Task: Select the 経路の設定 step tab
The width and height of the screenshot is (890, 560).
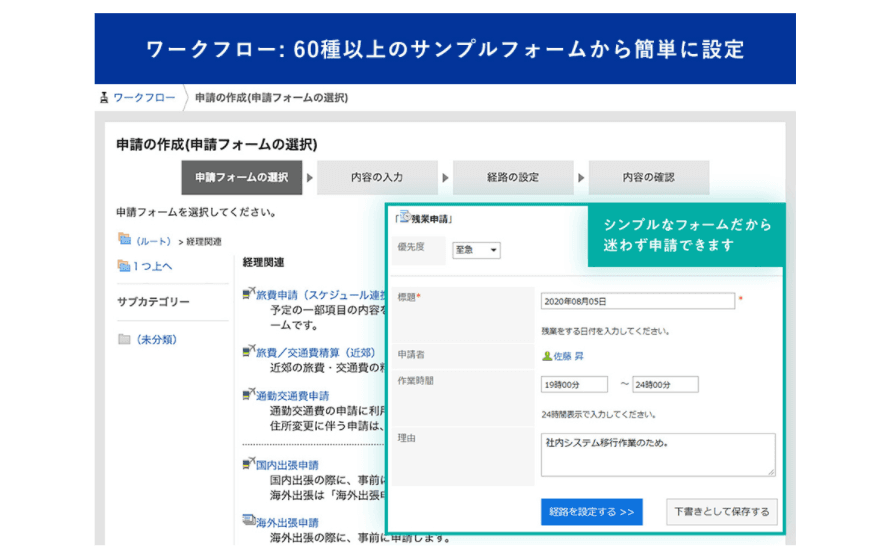Action: [513, 178]
